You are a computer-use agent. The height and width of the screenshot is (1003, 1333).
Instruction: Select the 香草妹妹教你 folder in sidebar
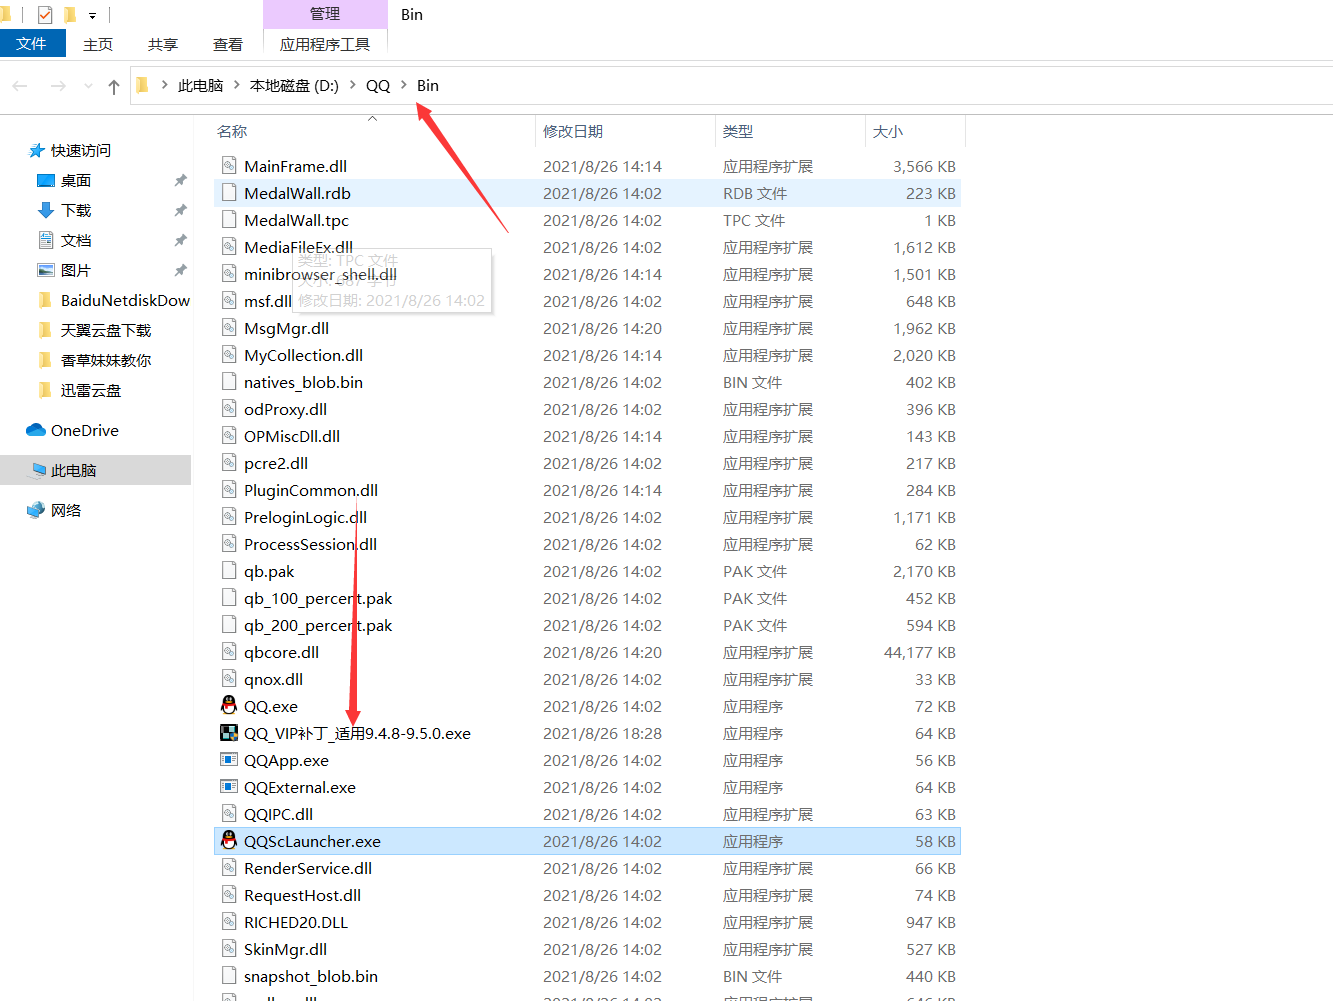pyautogui.click(x=106, y=360)
